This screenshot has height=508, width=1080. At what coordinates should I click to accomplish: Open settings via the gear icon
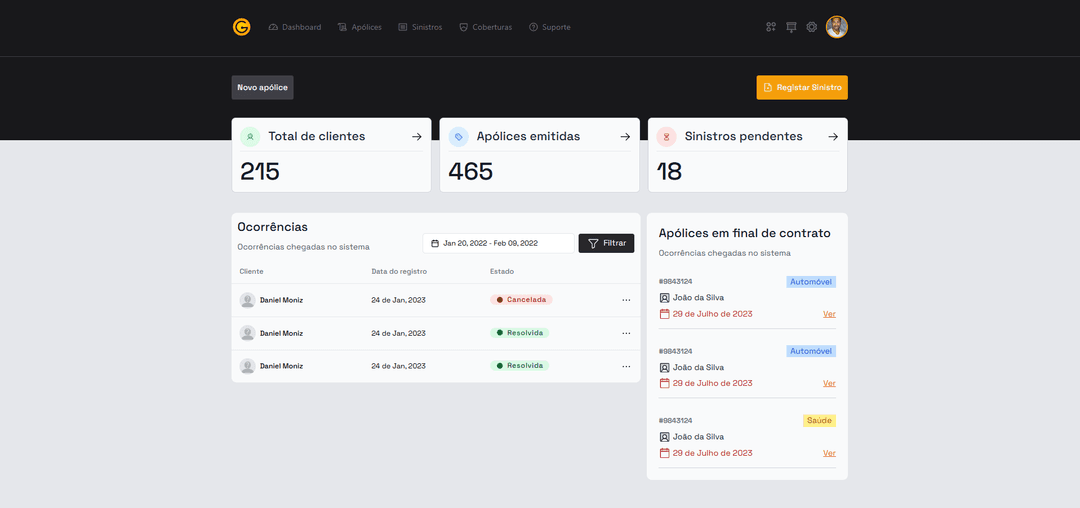[x=812, y=27]
